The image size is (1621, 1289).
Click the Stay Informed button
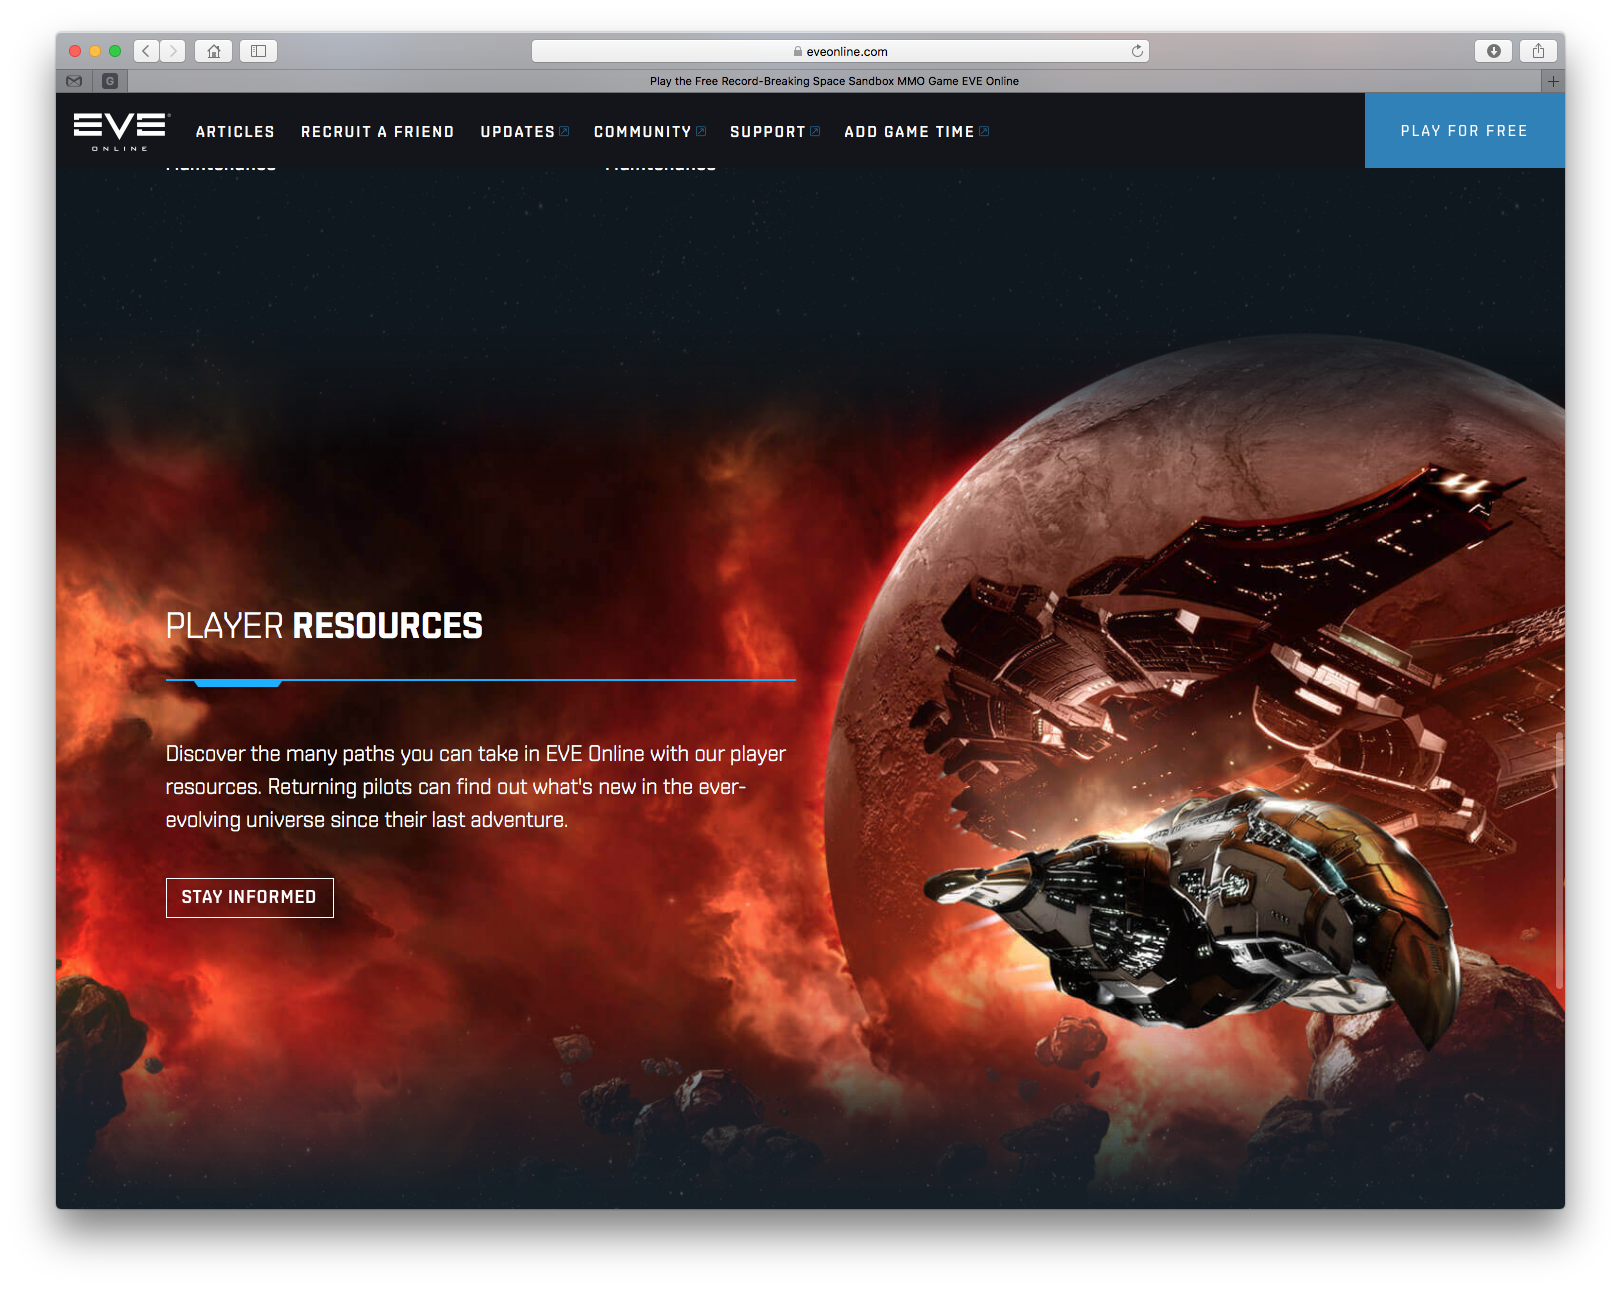[249, 897]
